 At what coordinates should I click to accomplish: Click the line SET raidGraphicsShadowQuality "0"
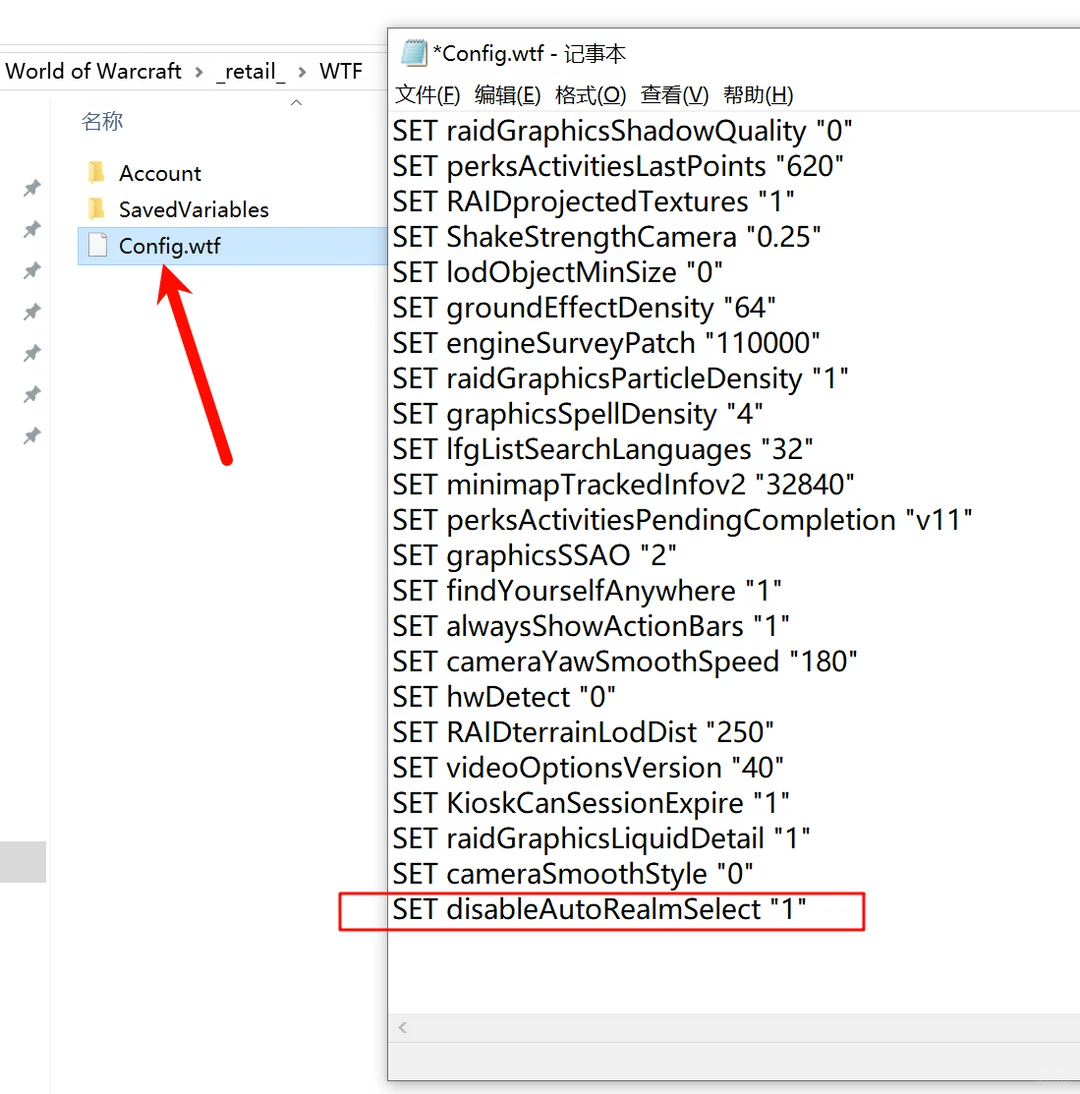[622, 131]
